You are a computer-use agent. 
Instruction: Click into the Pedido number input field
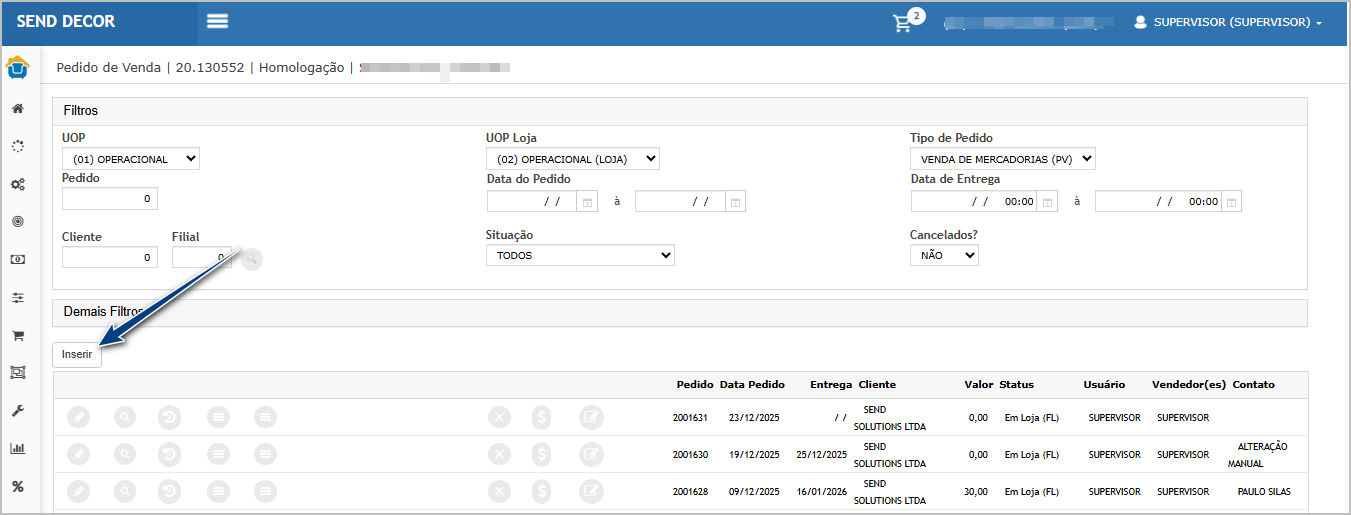(x=110, y=199)
